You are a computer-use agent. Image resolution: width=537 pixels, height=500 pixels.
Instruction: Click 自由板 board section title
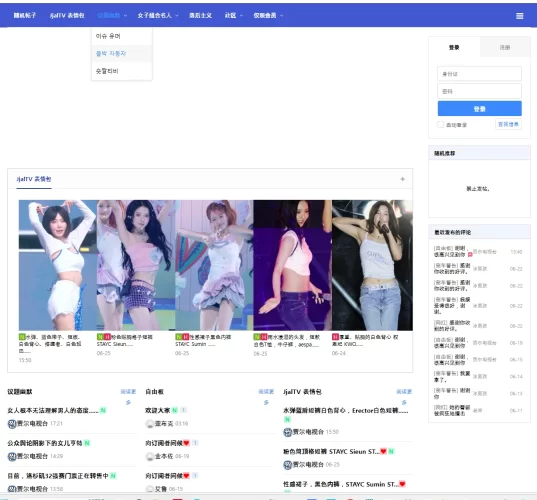pyautogui.click(x=154, y=391)
